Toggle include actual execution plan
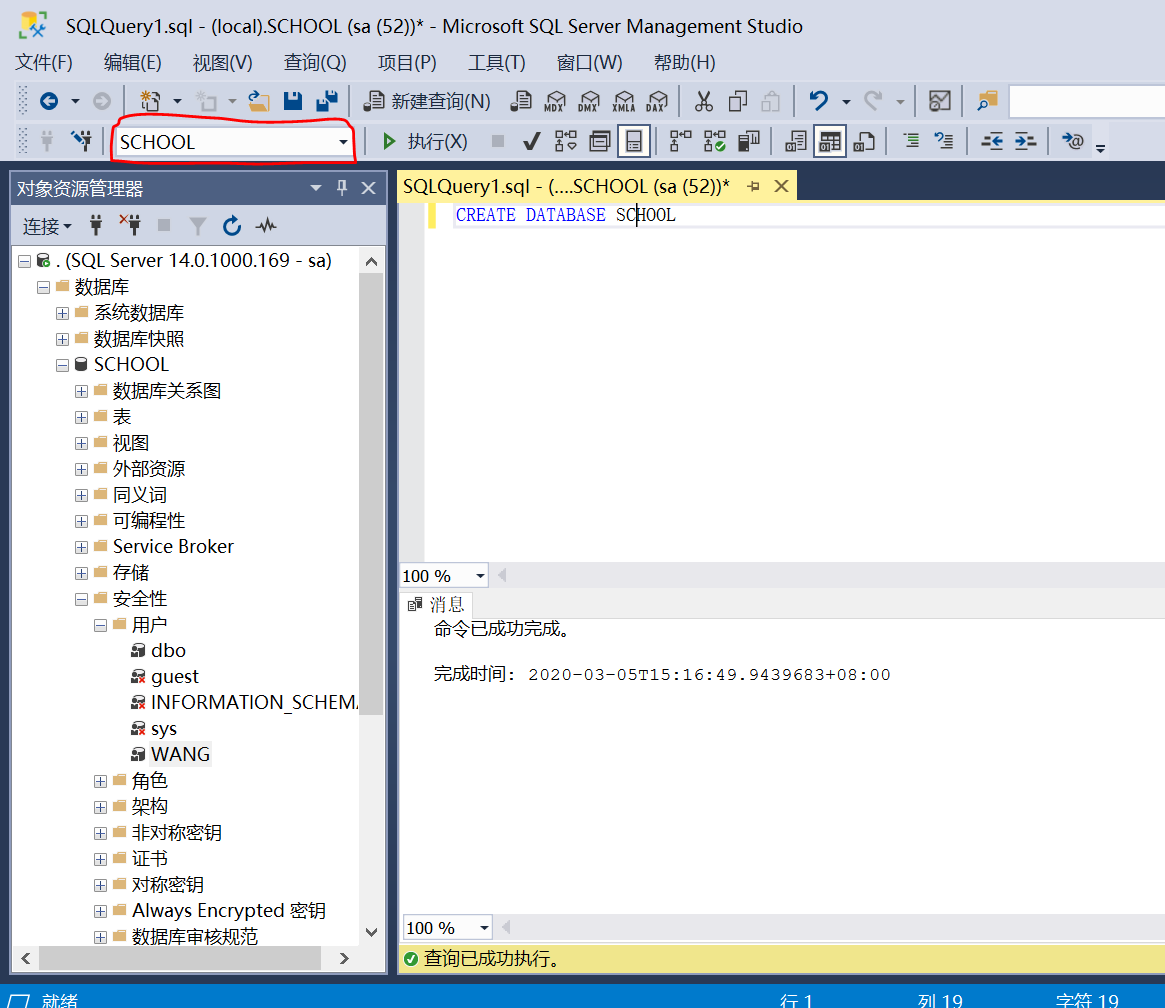1165x1008 pixels. [x=680, y=140]
